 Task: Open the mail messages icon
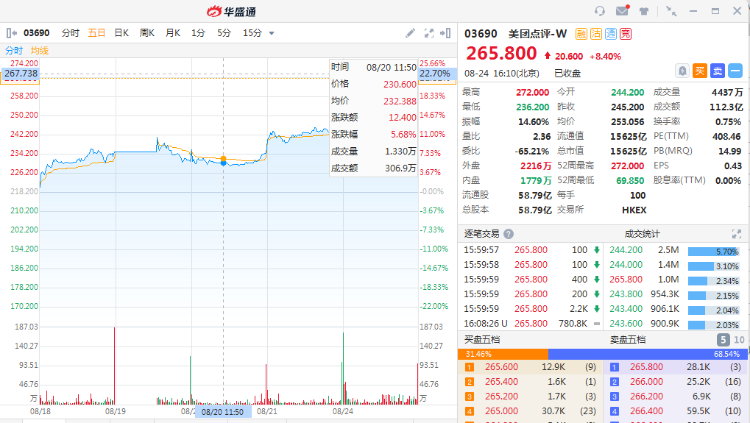pyautogui.click(x=622, y=11)
